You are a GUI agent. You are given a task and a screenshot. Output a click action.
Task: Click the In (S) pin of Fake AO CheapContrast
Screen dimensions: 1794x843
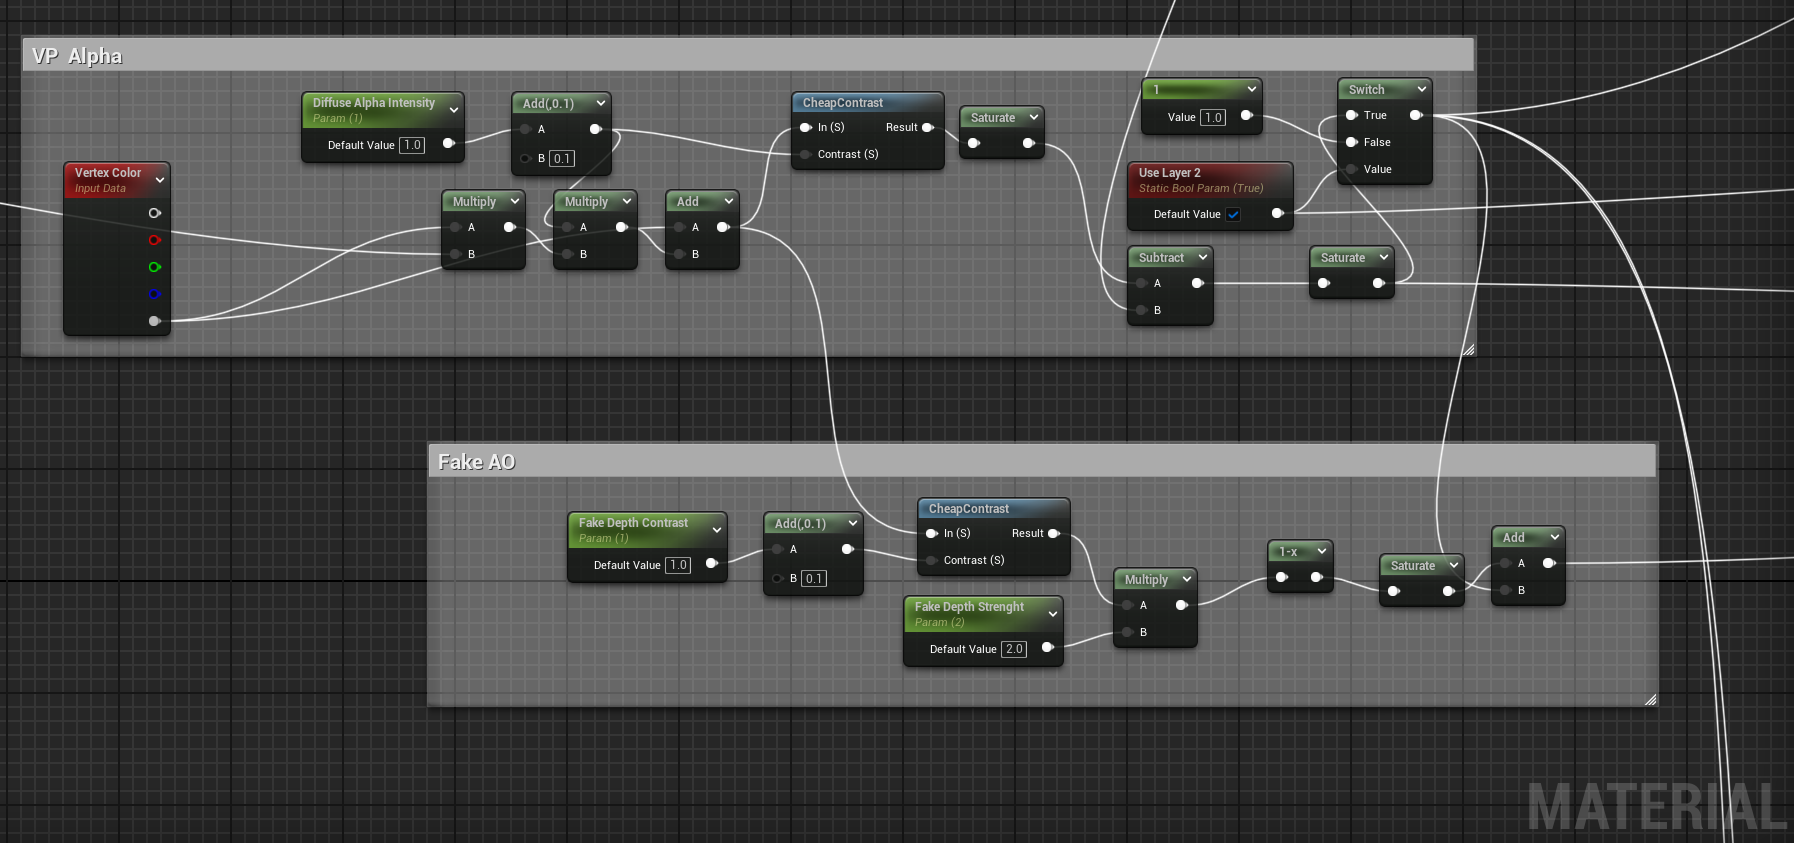pos(931,533)
